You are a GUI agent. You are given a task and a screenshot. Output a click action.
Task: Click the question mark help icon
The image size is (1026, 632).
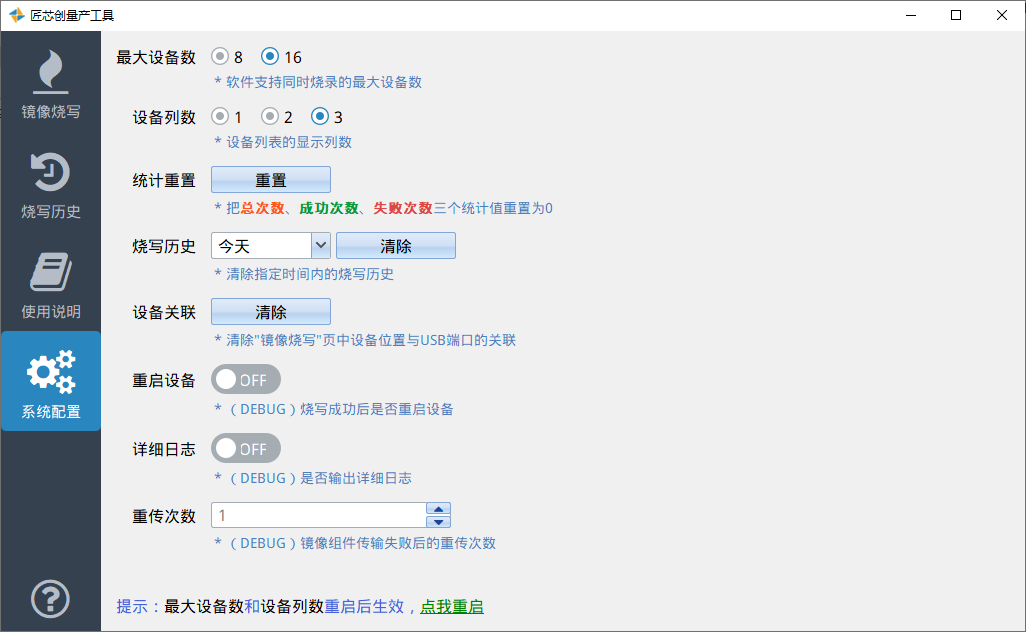click(x=50, y=599)
